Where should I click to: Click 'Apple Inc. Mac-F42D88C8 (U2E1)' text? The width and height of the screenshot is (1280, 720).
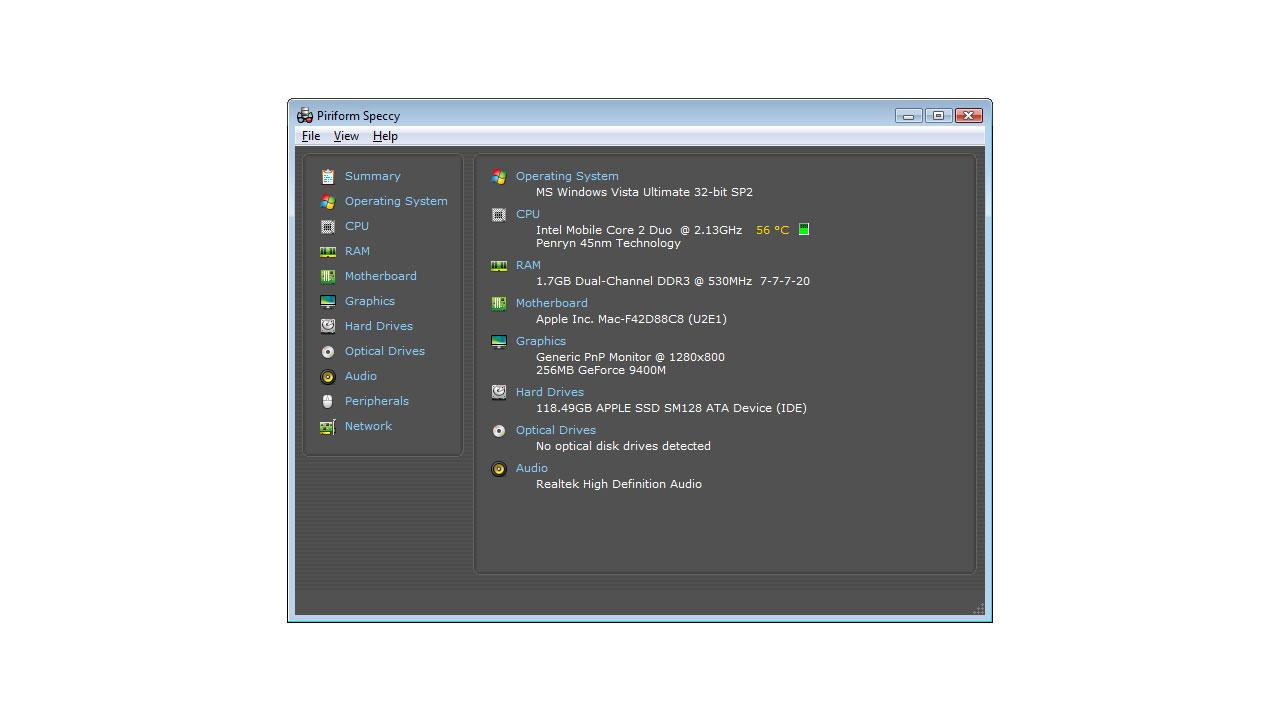click(x=631, y=319)
